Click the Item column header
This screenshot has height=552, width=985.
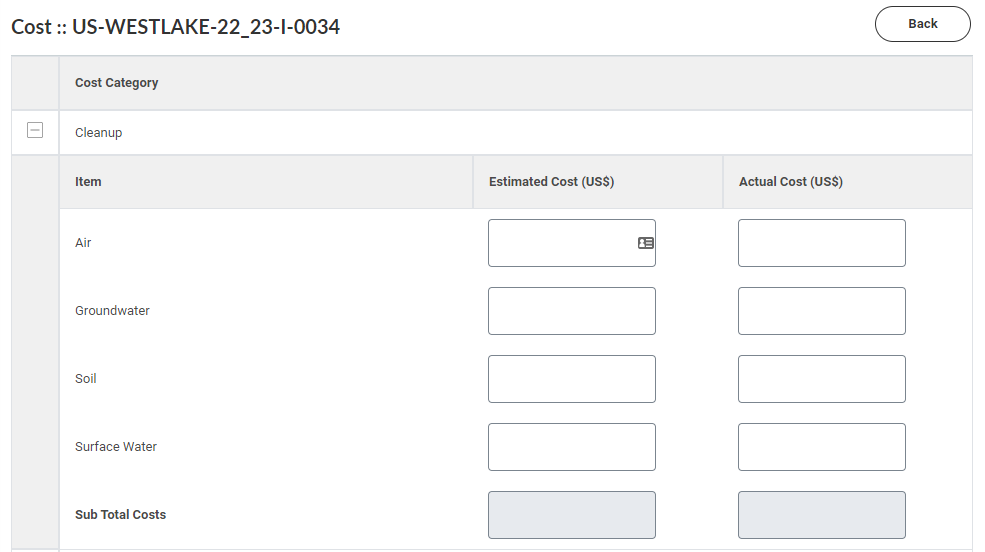(88, 181)
